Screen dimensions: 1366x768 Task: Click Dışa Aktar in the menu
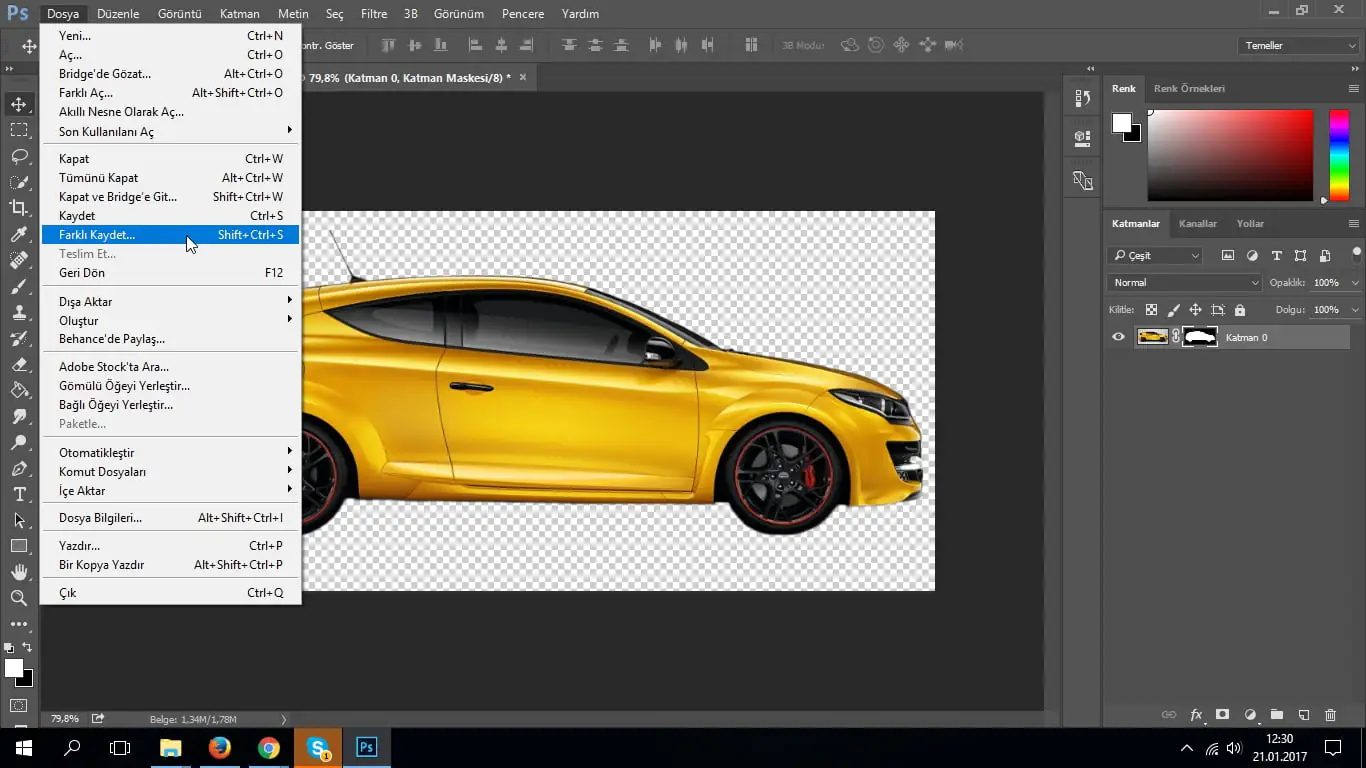point(85,302)
